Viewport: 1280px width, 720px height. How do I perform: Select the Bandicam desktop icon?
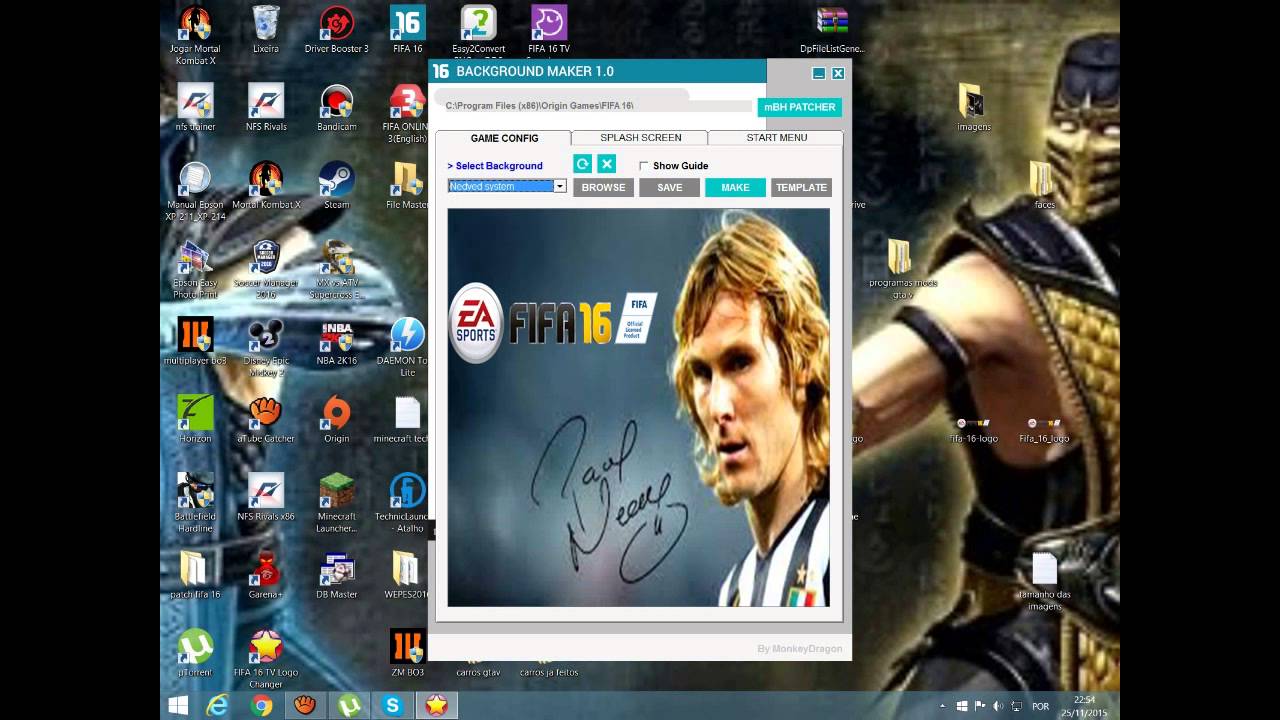point(337,108)
